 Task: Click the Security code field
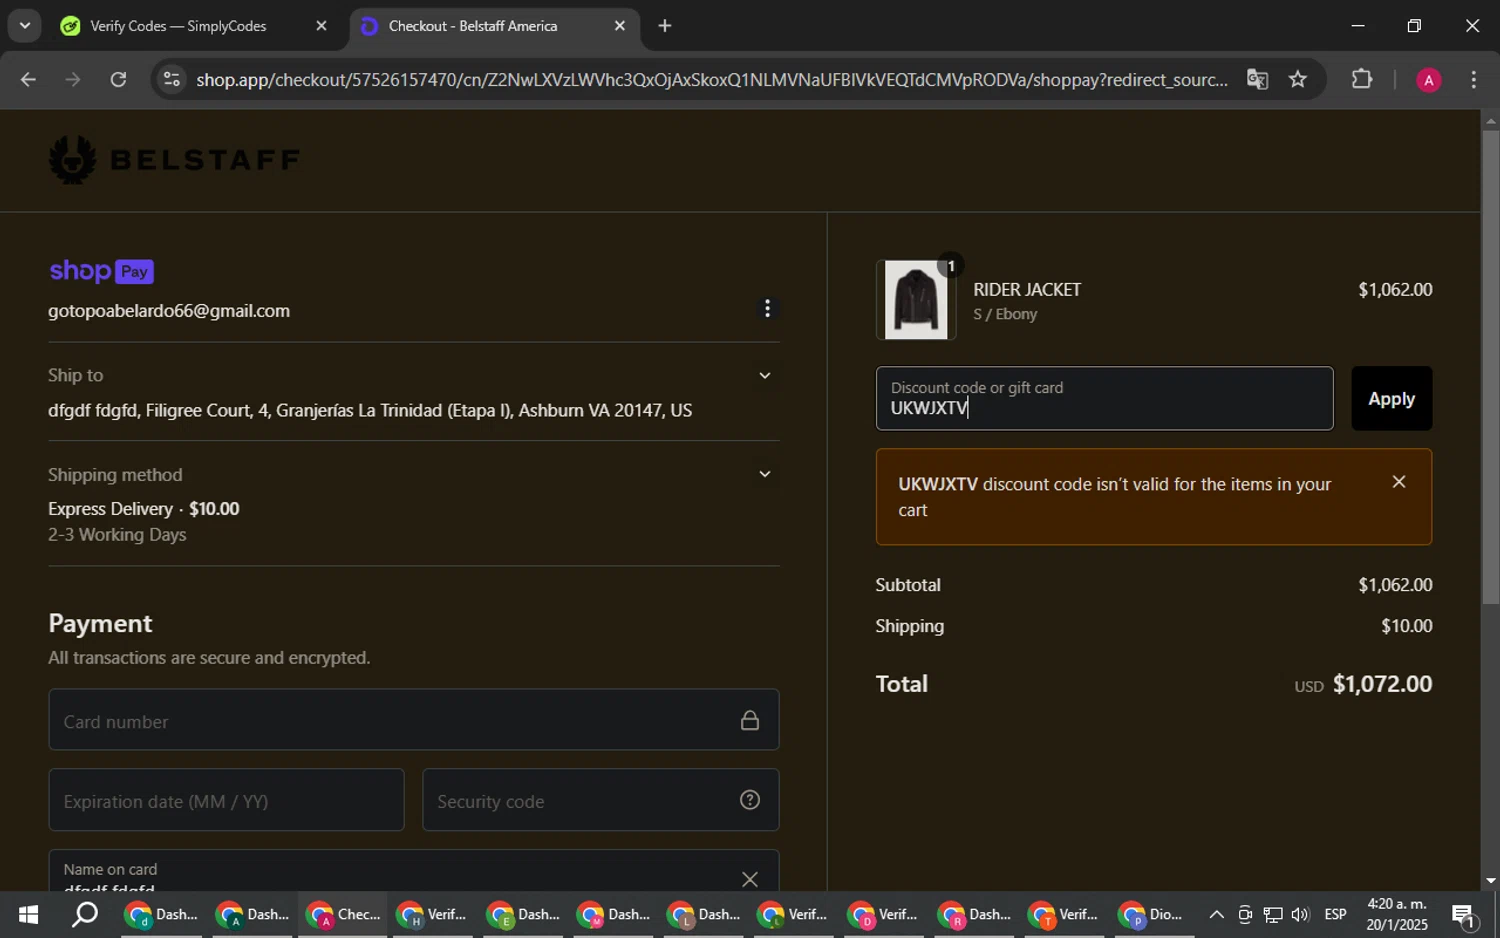(x=600, y=800)
